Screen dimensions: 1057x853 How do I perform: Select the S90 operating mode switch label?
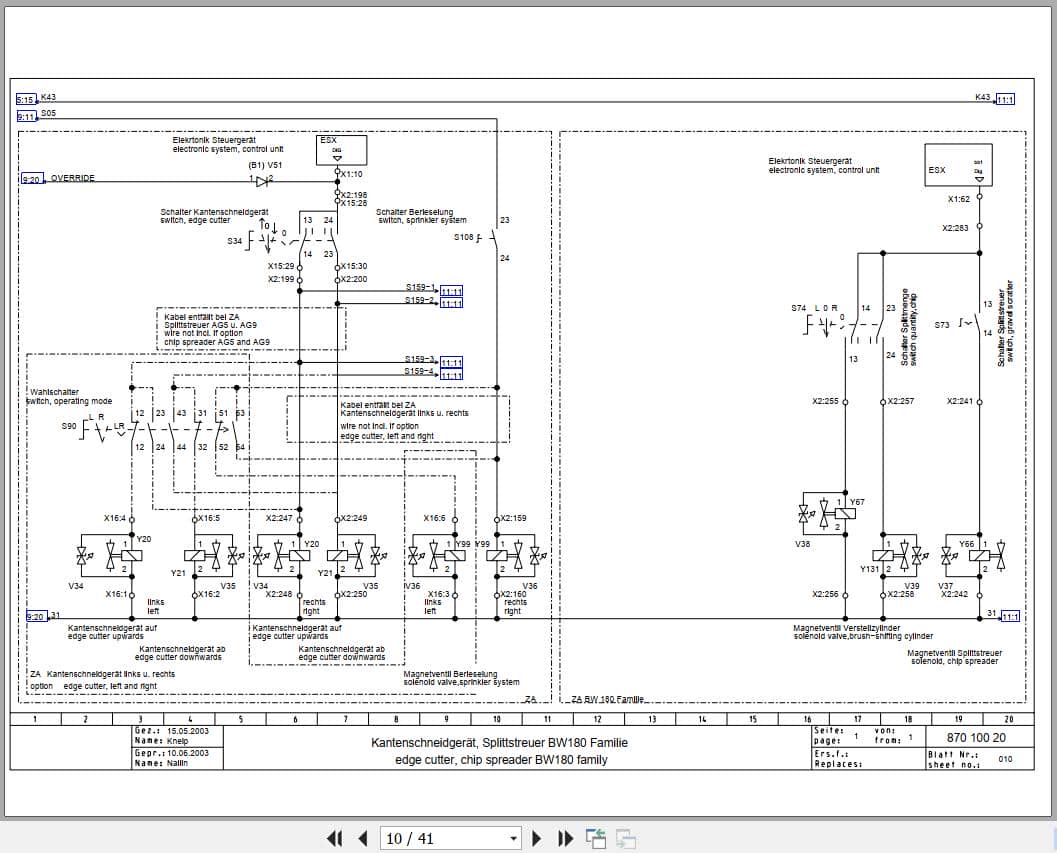[x=69, y=426]
